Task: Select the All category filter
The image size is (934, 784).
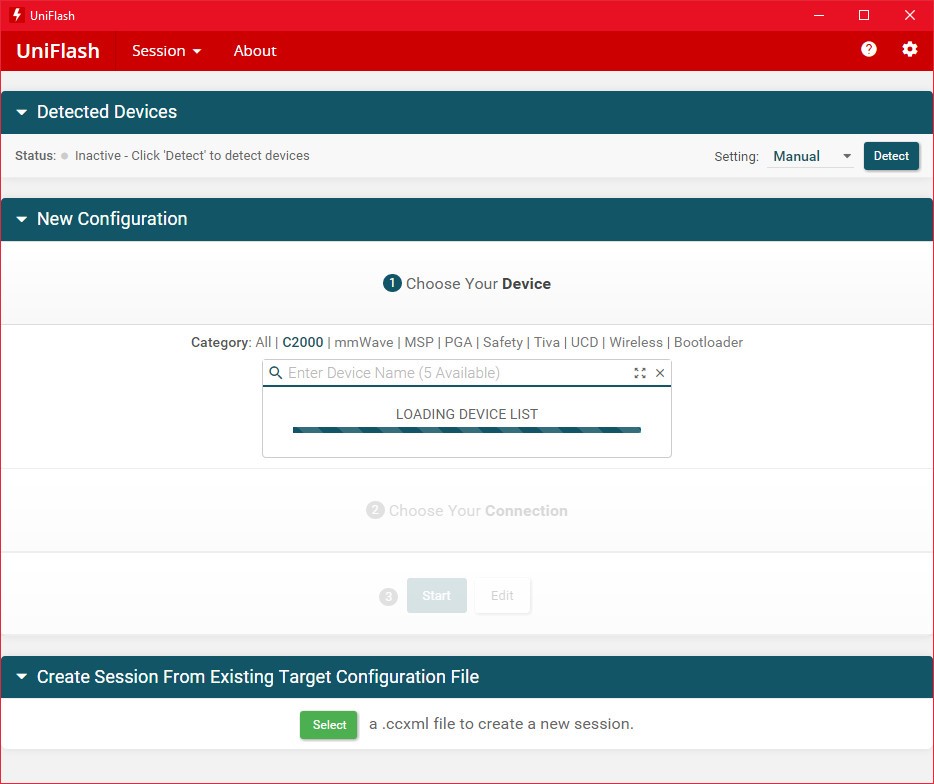Action: coord(263,343)
